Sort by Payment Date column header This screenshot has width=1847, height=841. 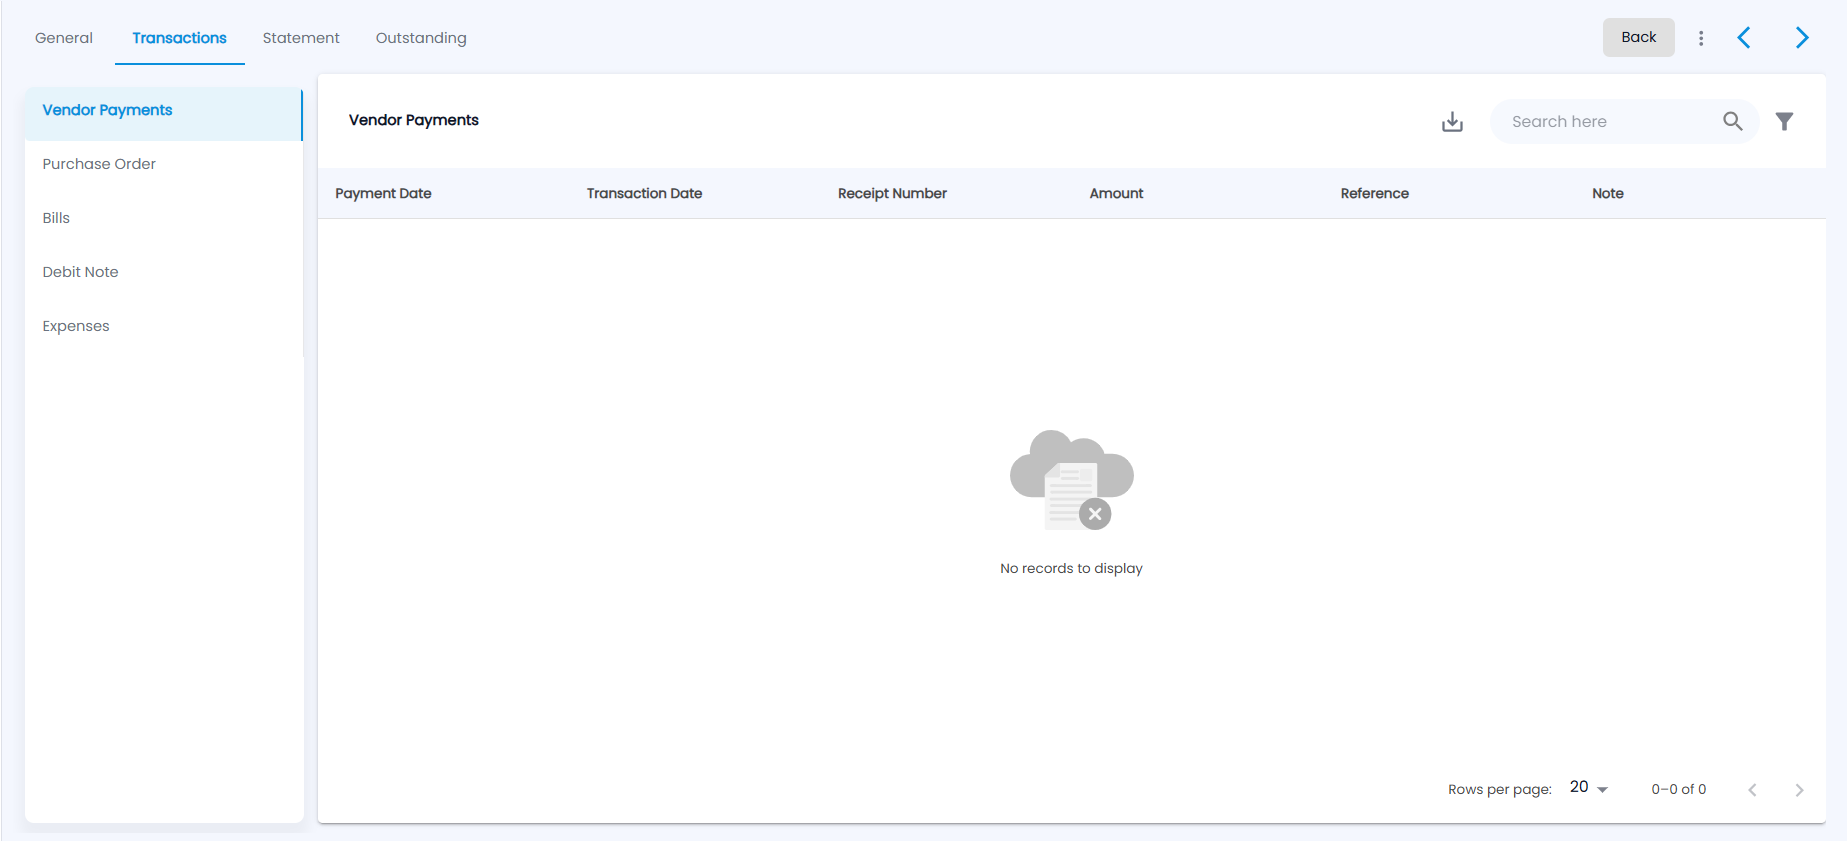tap(383, 193)
